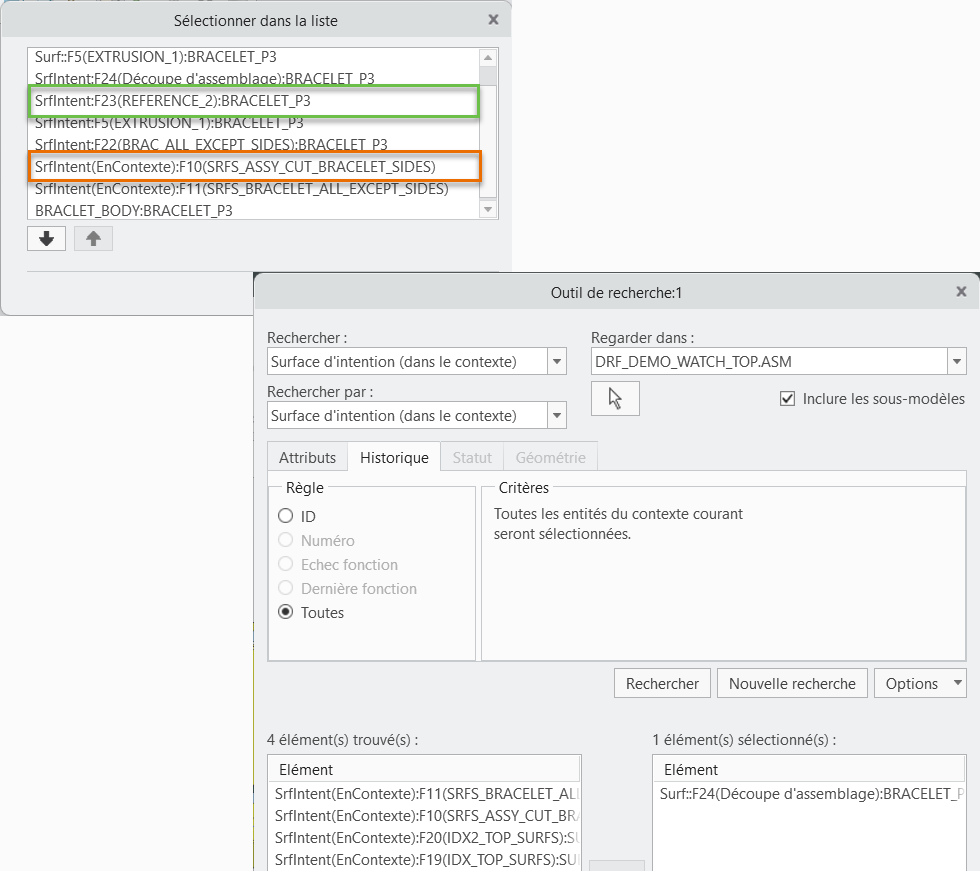Select BRACLET_BODY:BRACELET_P3 list row

[x=253, y=211]
